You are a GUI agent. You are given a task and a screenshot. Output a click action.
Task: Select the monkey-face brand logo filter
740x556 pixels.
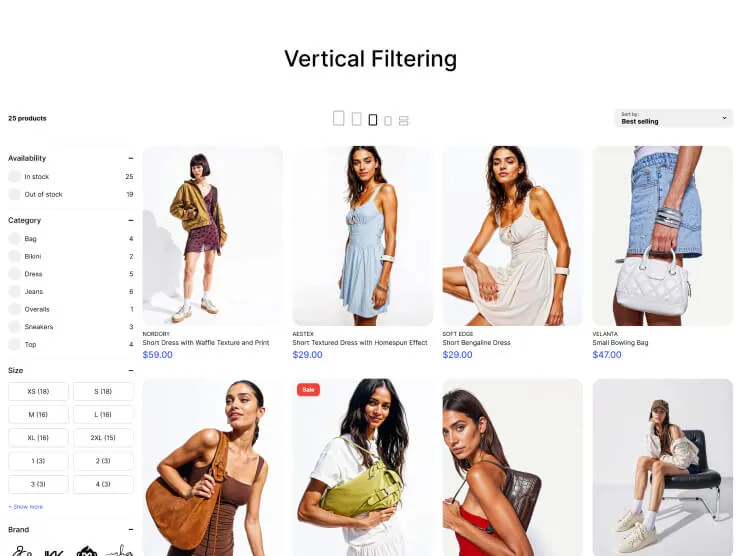click(87, 550)
